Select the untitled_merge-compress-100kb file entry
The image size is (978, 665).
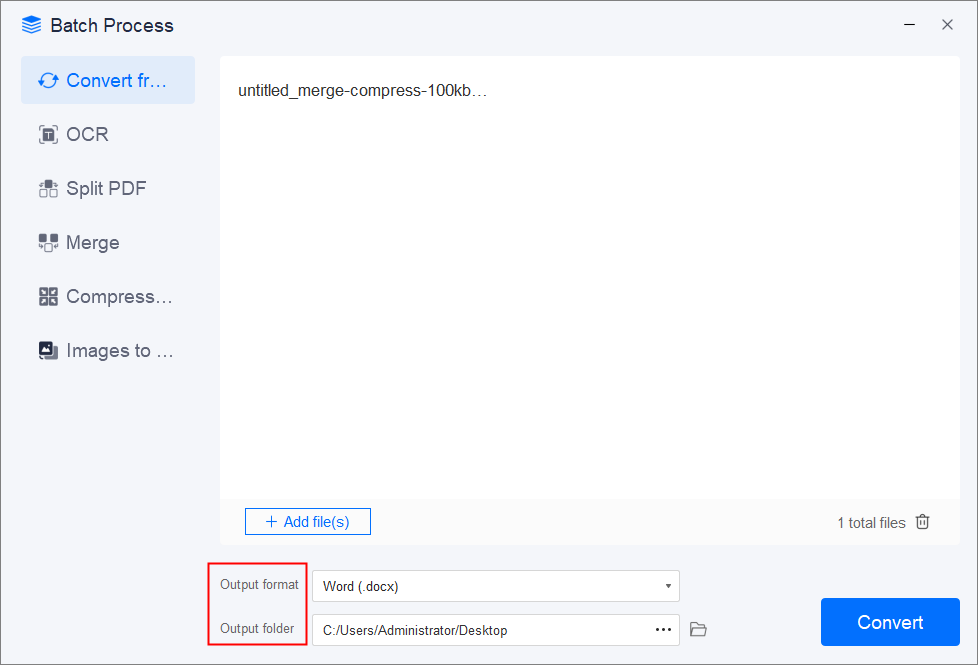point(362,90)
